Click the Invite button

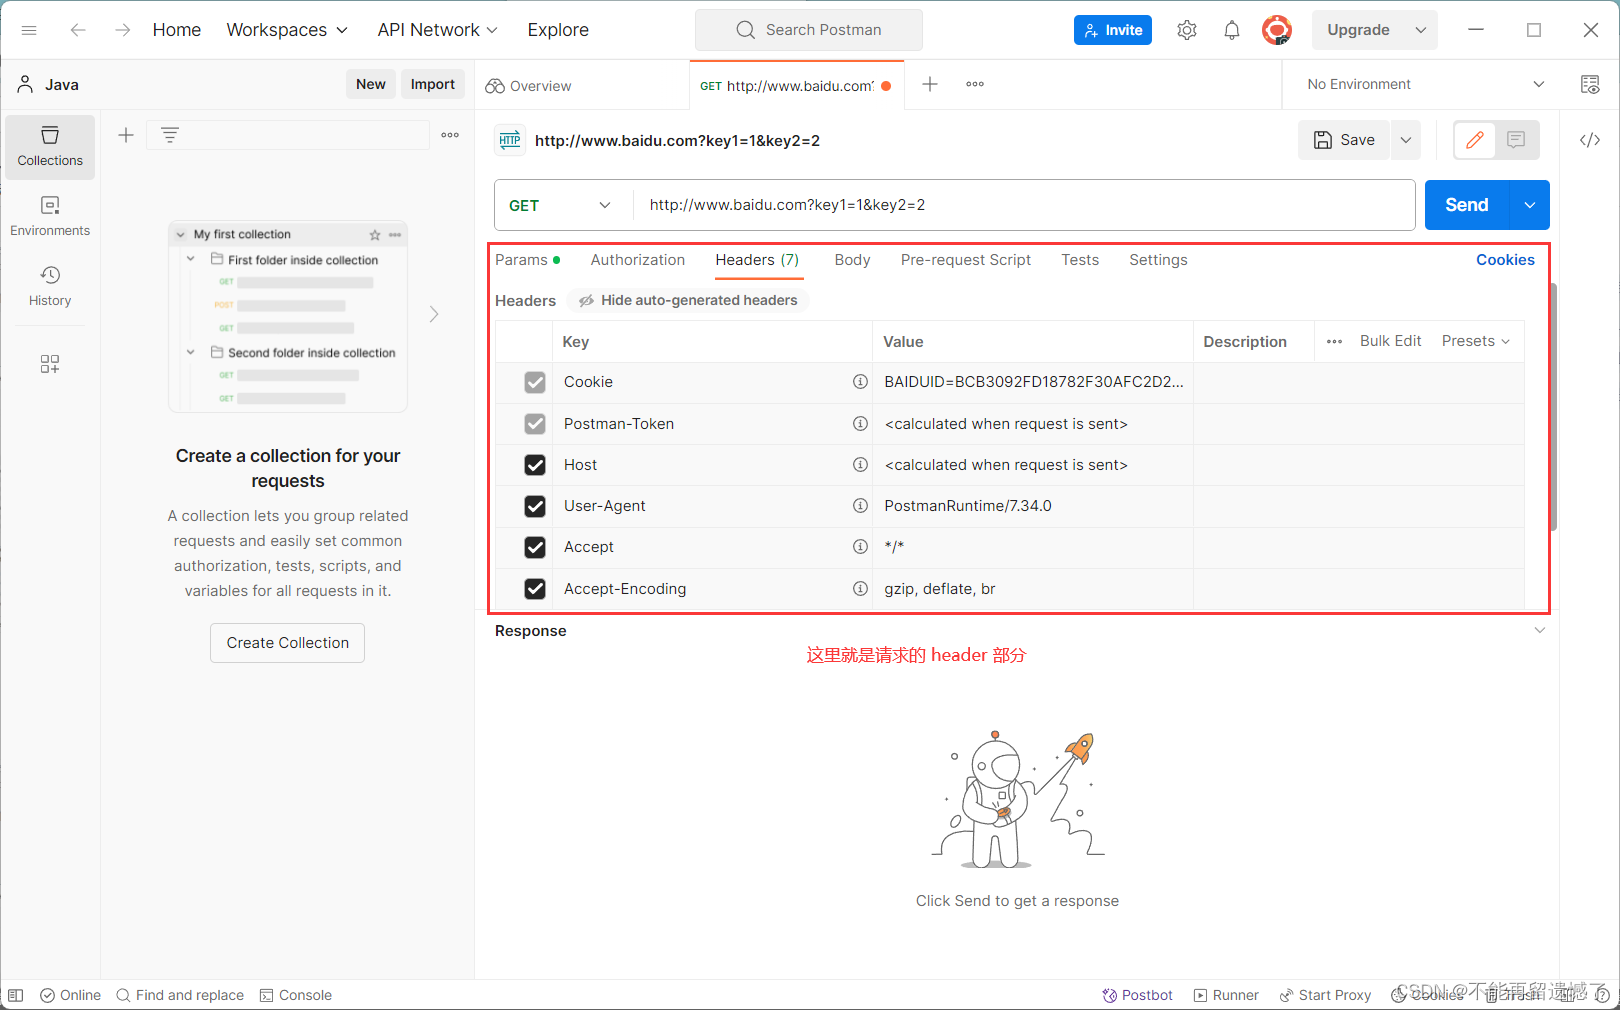pyautogui.click(x=1113, y=30)
